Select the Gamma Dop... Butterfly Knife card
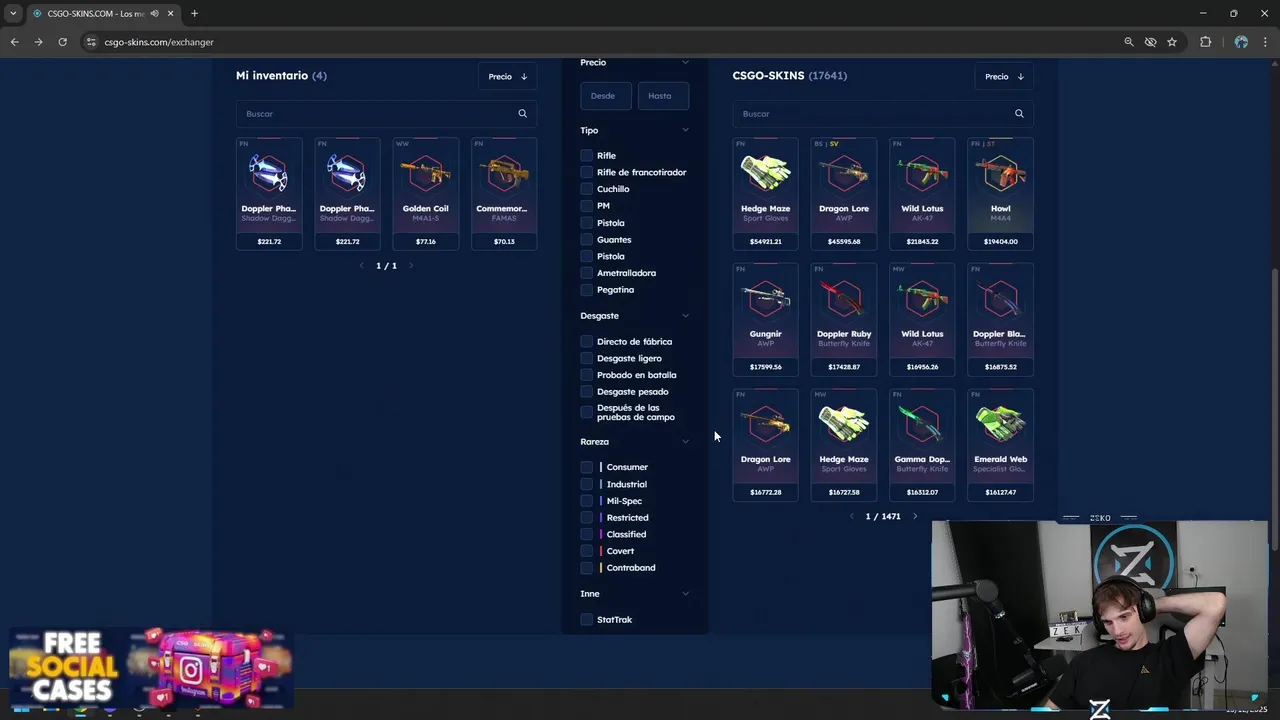1280x720 pixels. [922, 444]
